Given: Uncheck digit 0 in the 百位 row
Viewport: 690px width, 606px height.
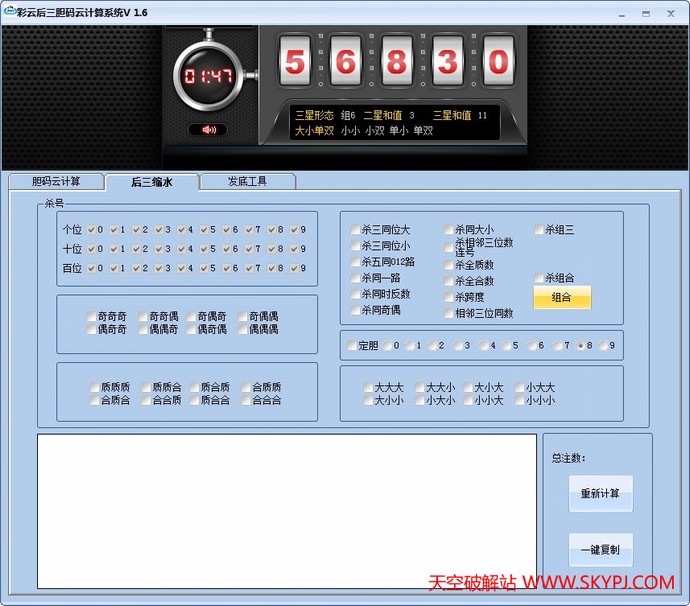Looking at the screenshot, I should pyautogui.click(x=92, y=268).
